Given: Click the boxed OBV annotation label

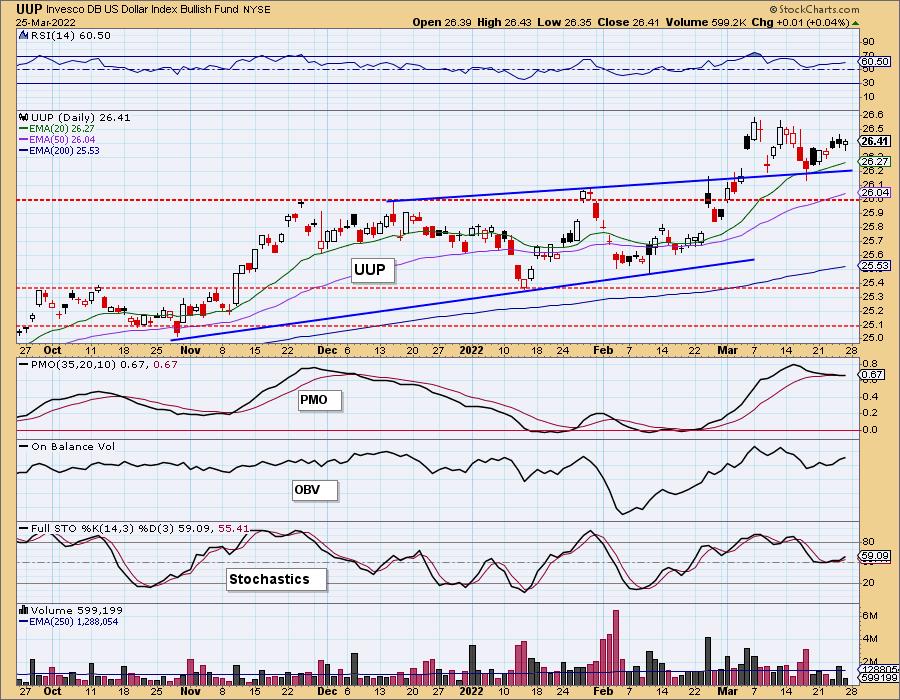Looking at the screenshot, I should coord(314,490).
